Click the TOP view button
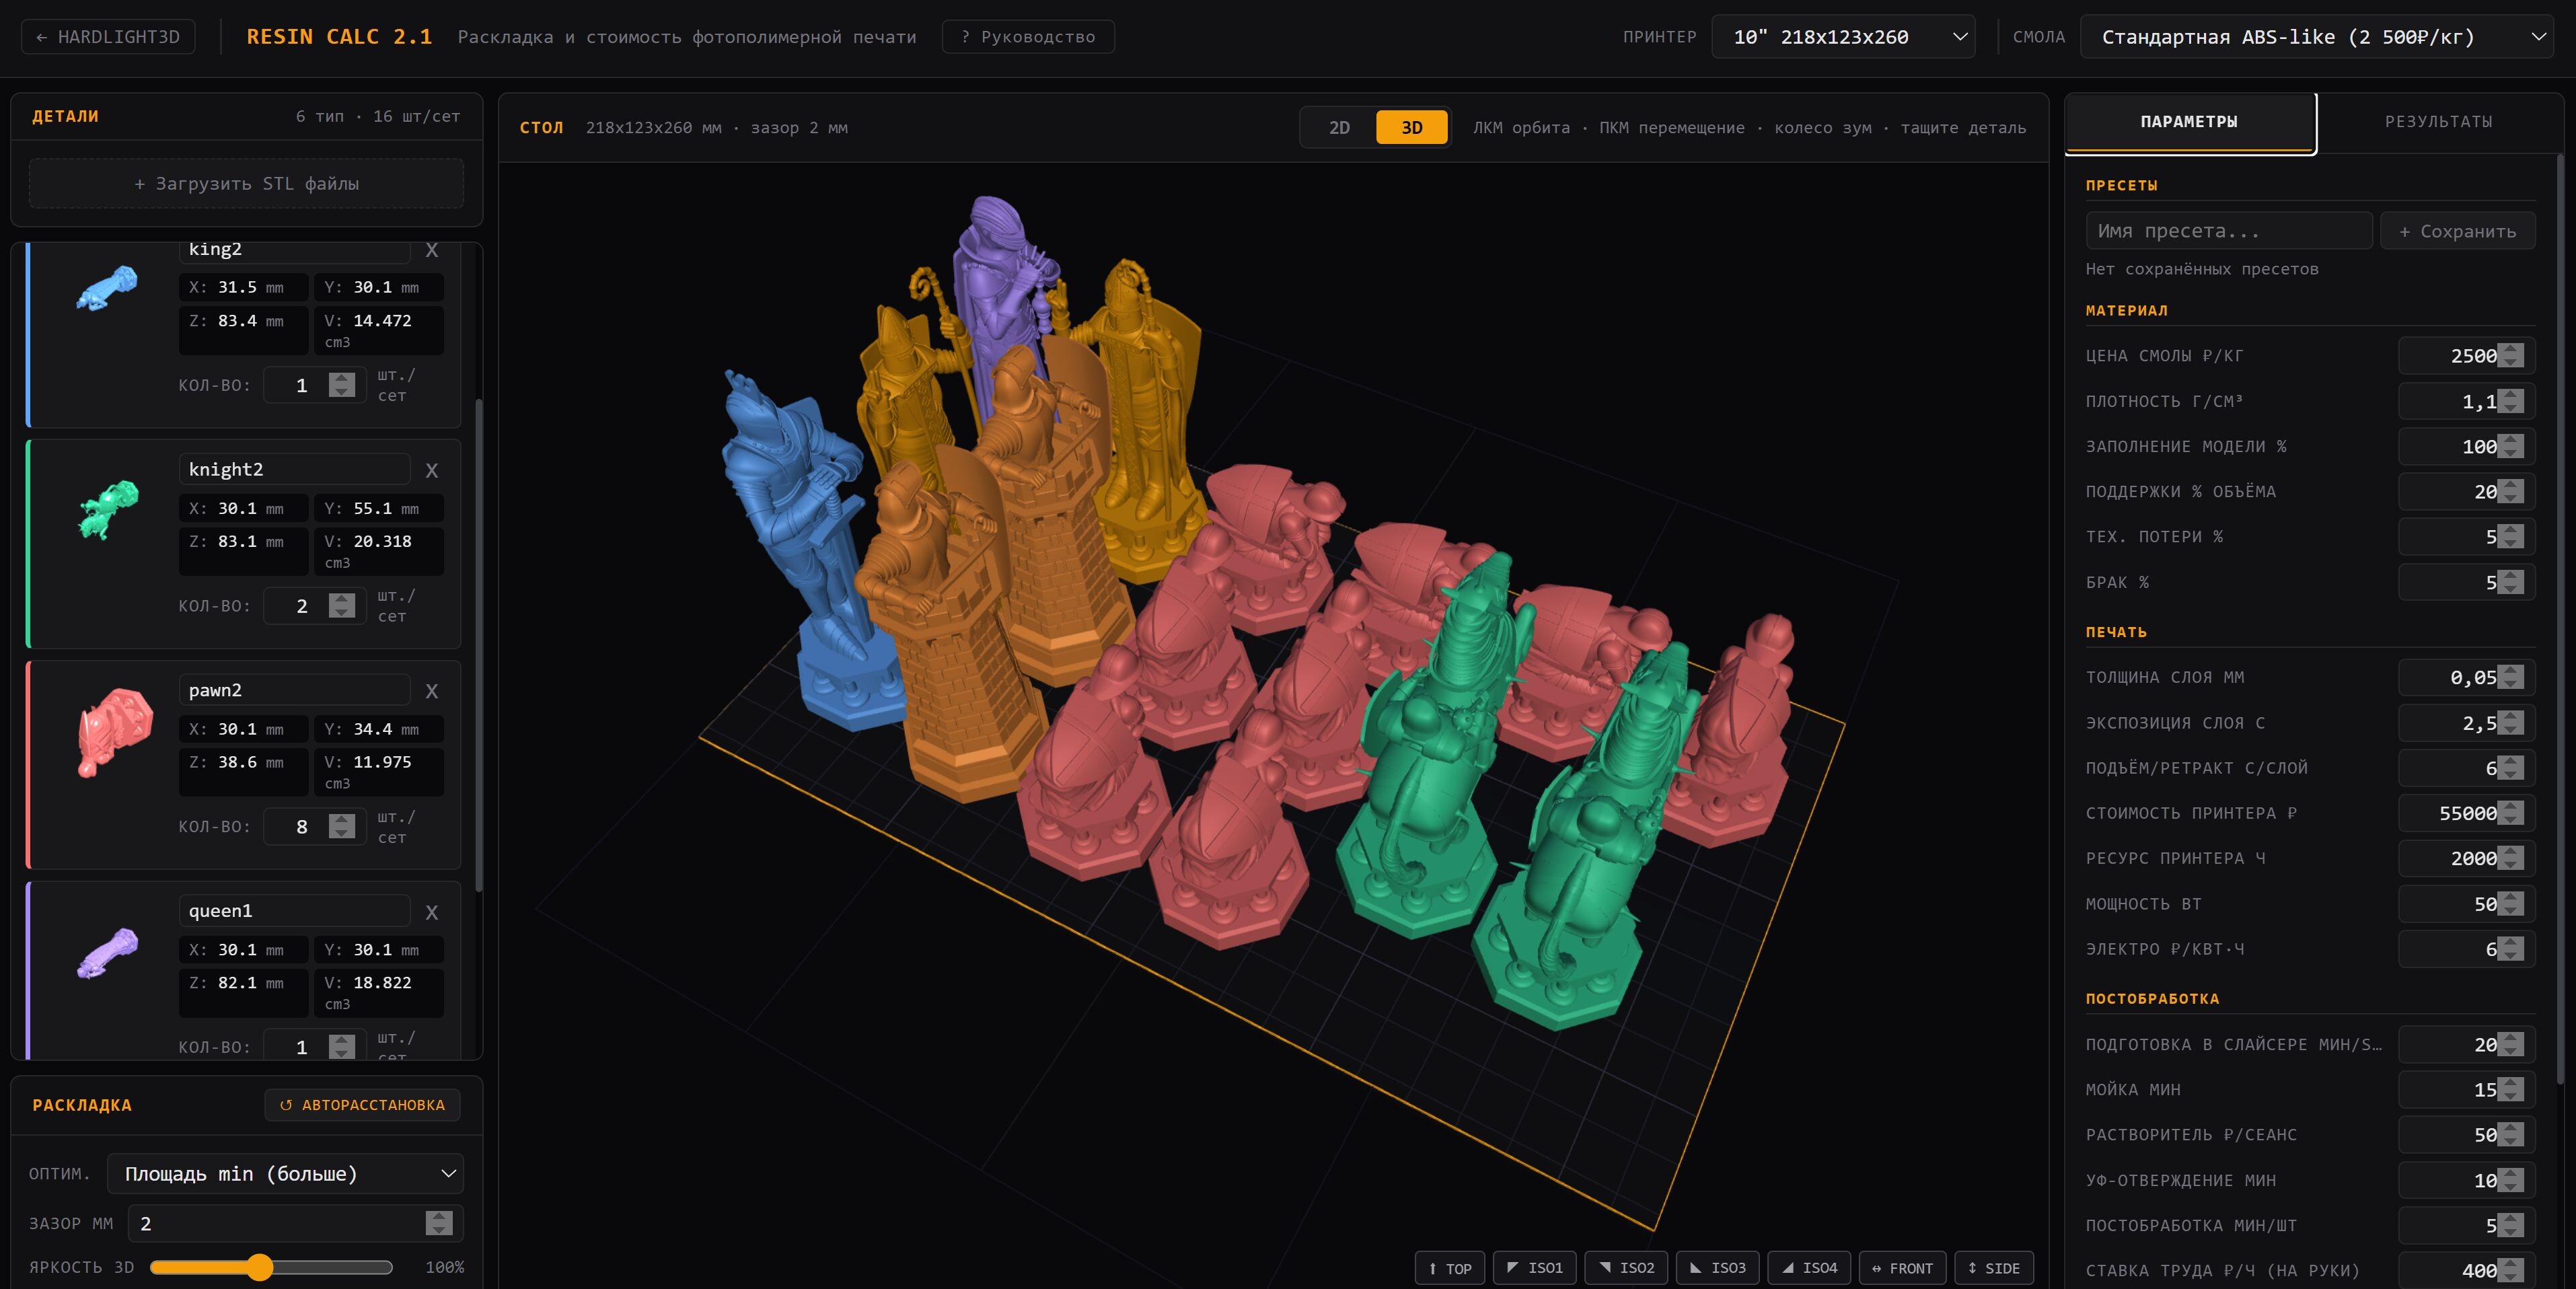This screenshot has width=2576, height=1289. coord(1449,1267)
